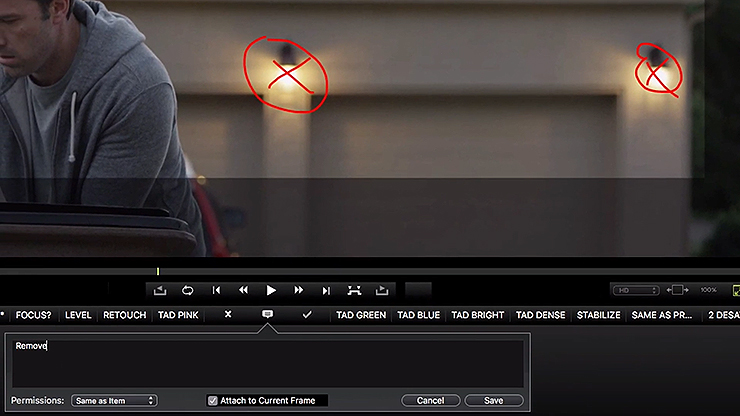
Task: Select the TAD GREEN tag
Action: tap(361, 315)
